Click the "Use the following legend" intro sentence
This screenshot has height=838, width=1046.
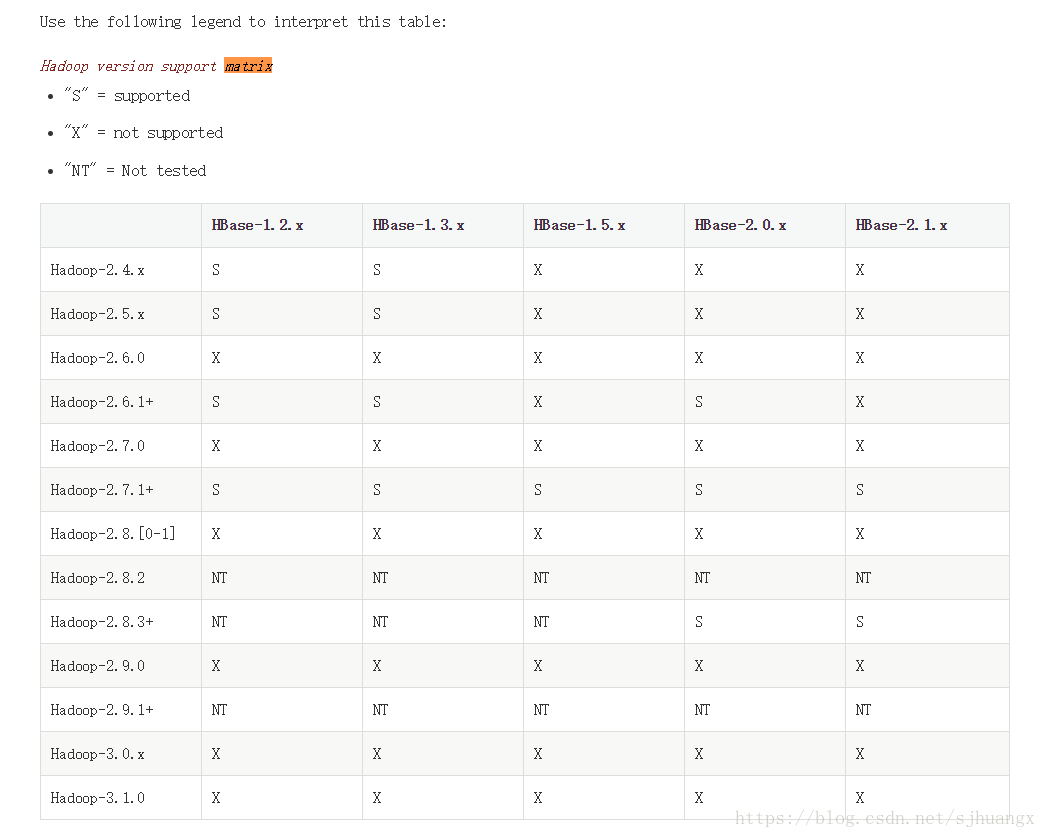click(243, 22)
